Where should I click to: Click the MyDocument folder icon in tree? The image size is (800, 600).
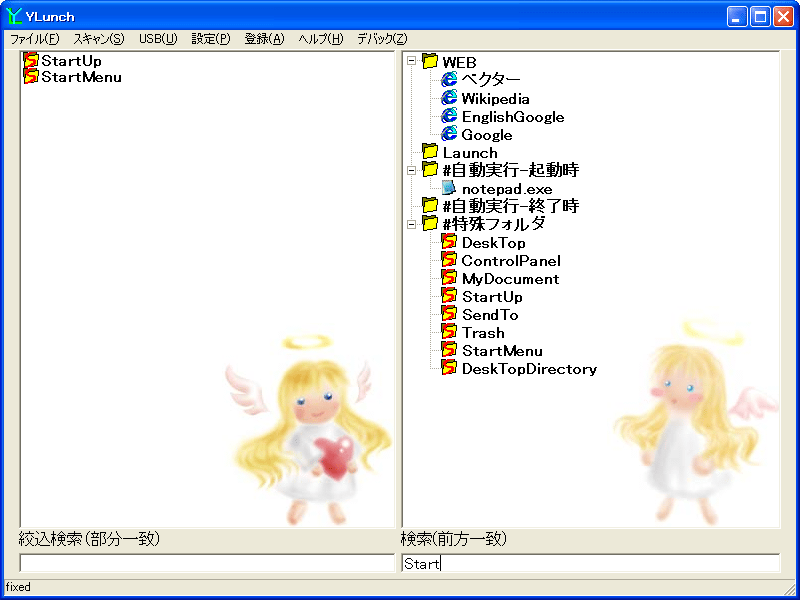(449, 278)
